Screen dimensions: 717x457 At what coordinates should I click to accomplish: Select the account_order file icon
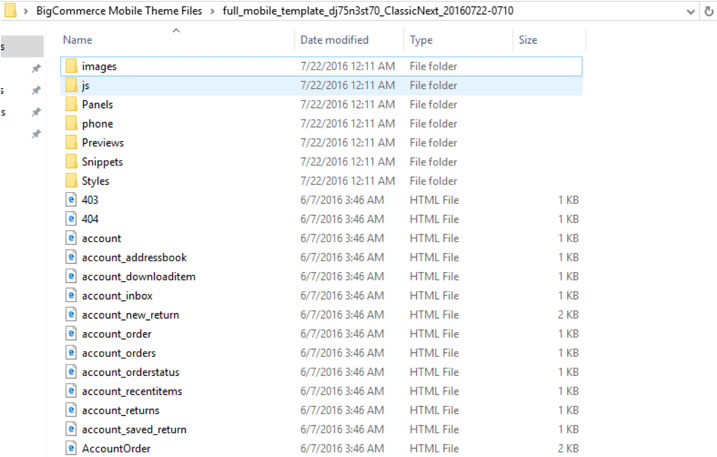[71, 333]
